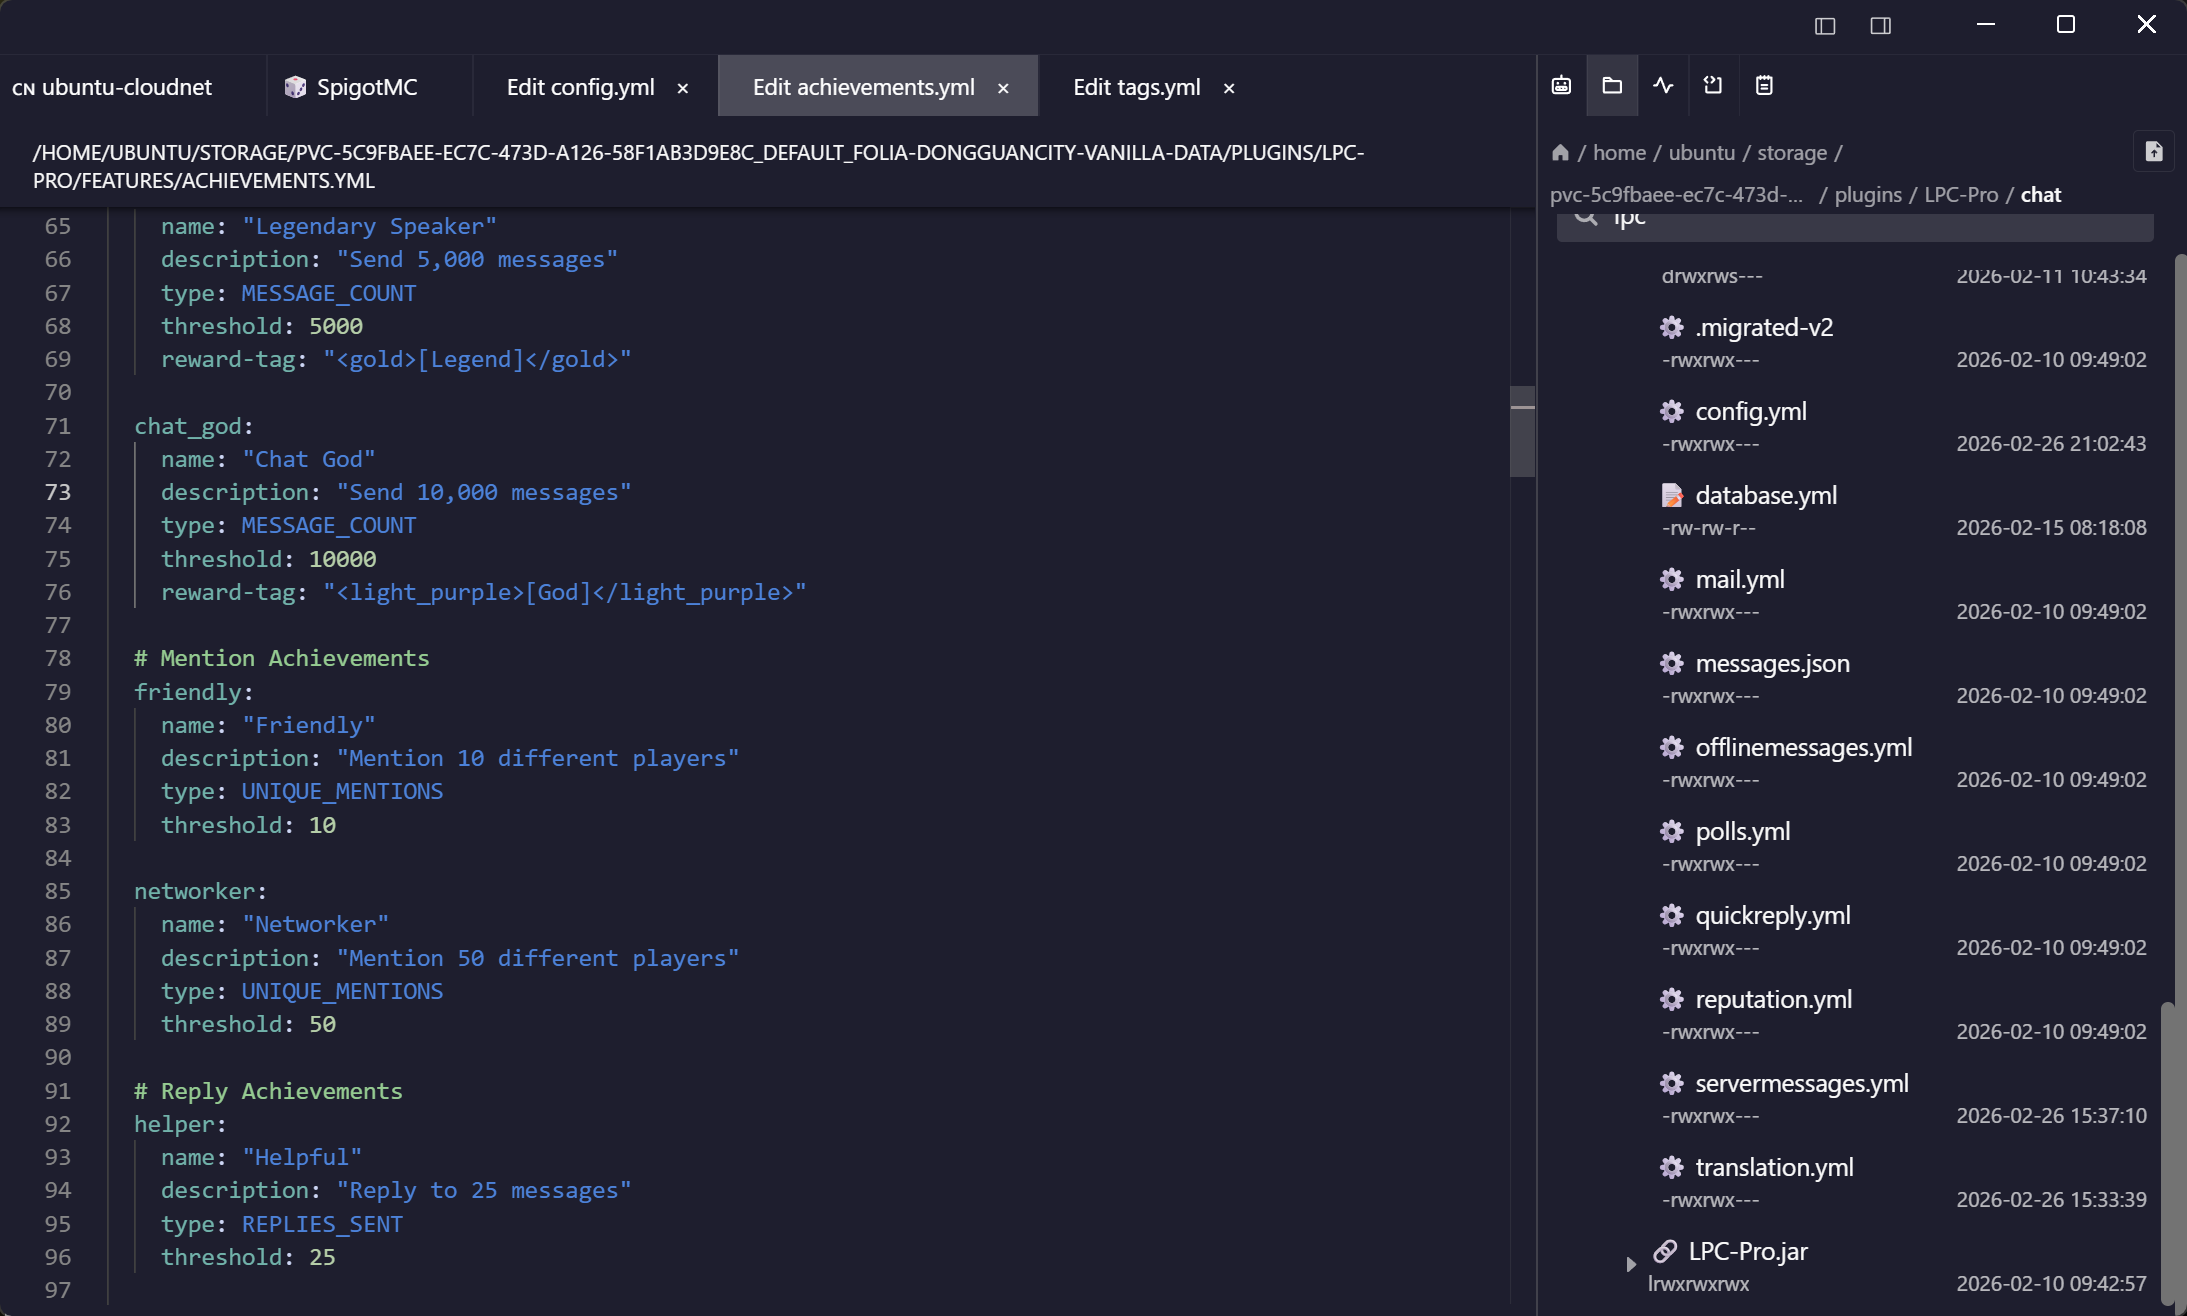
Task: Open the AI assistant robot panel
Action: (x=1561, y=86)
